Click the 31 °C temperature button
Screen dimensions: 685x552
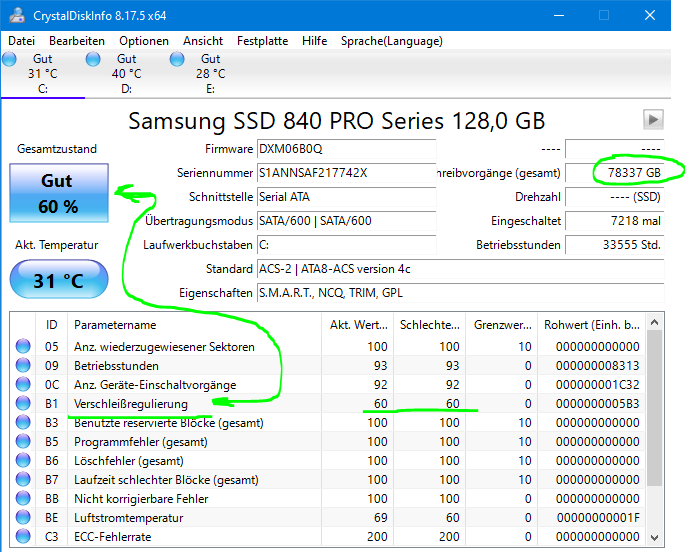[x=59, y=279]
